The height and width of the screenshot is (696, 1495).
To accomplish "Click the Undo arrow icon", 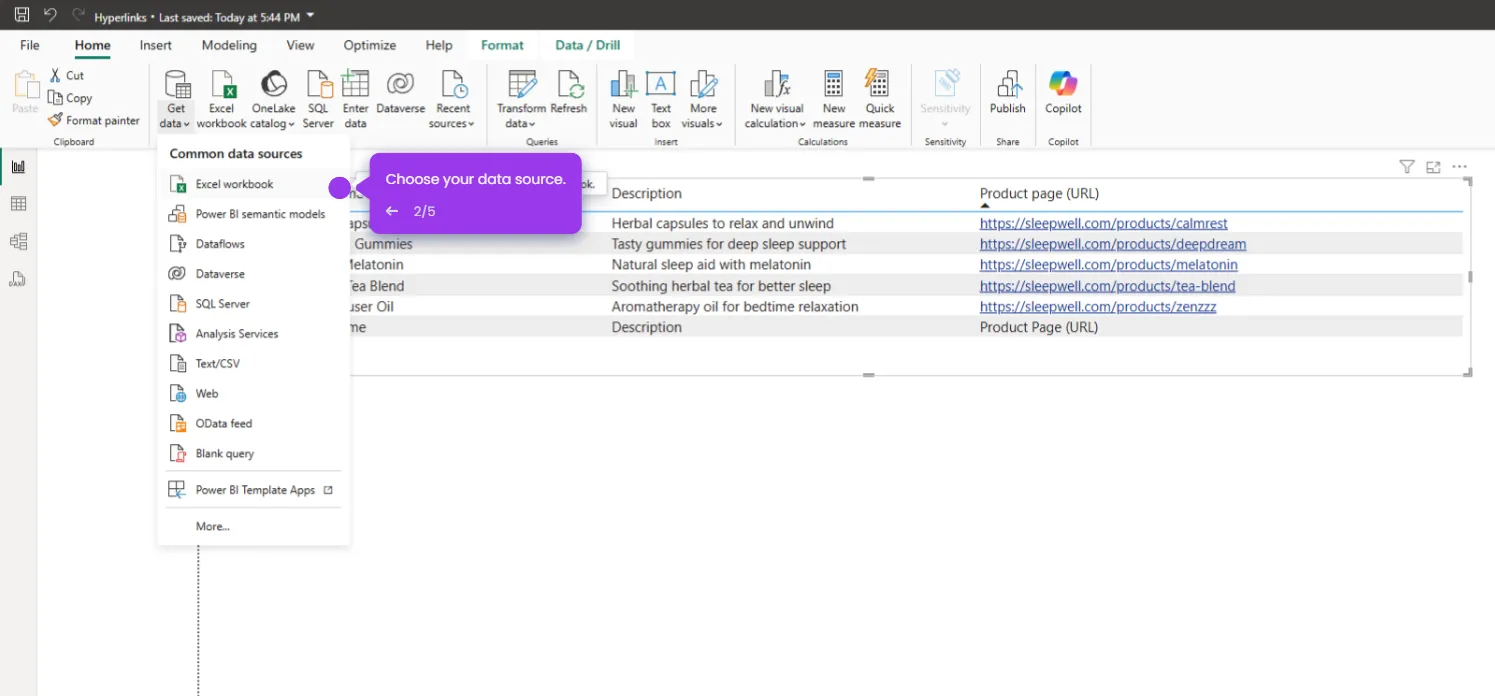I will click(50, 15).
